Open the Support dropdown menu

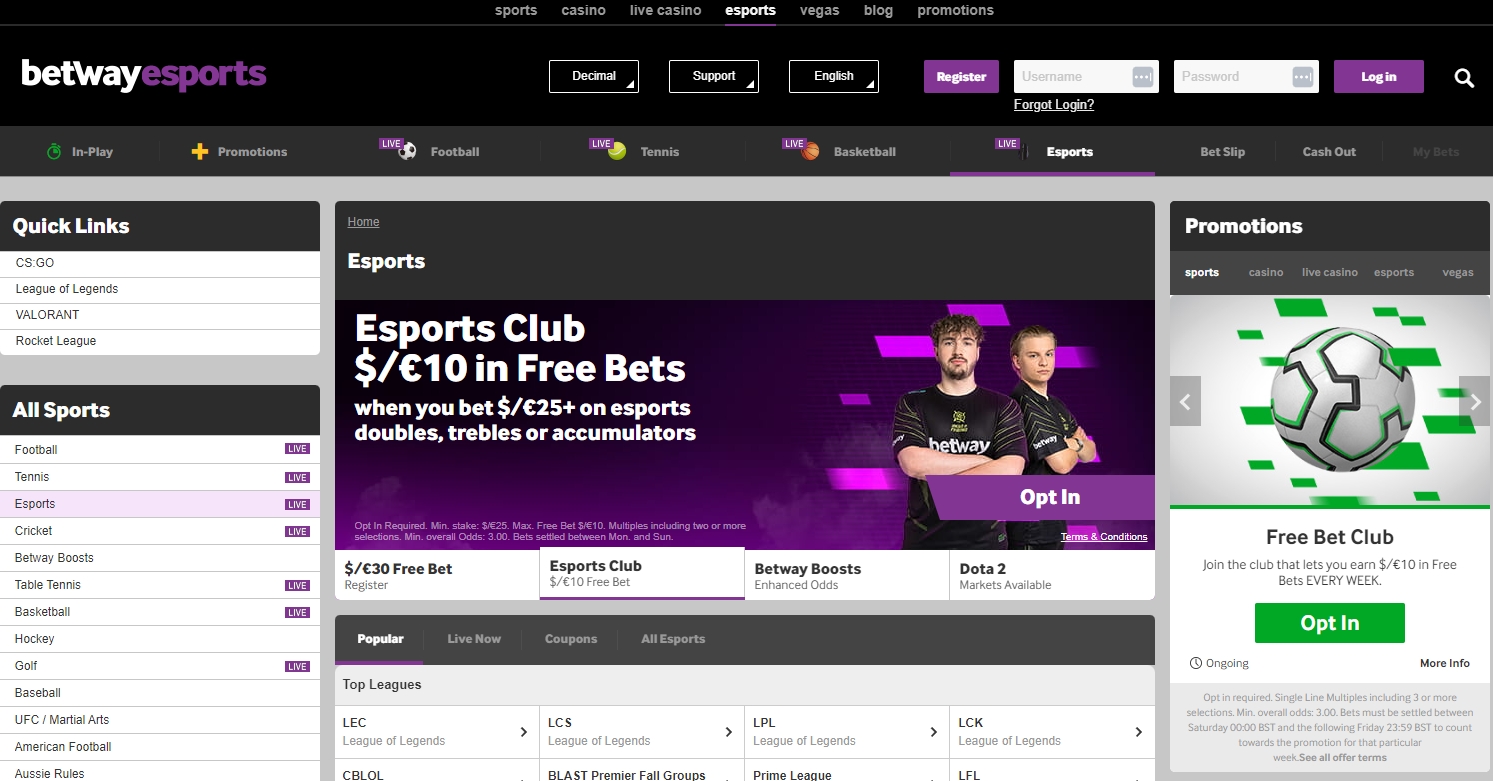point(714,76)
